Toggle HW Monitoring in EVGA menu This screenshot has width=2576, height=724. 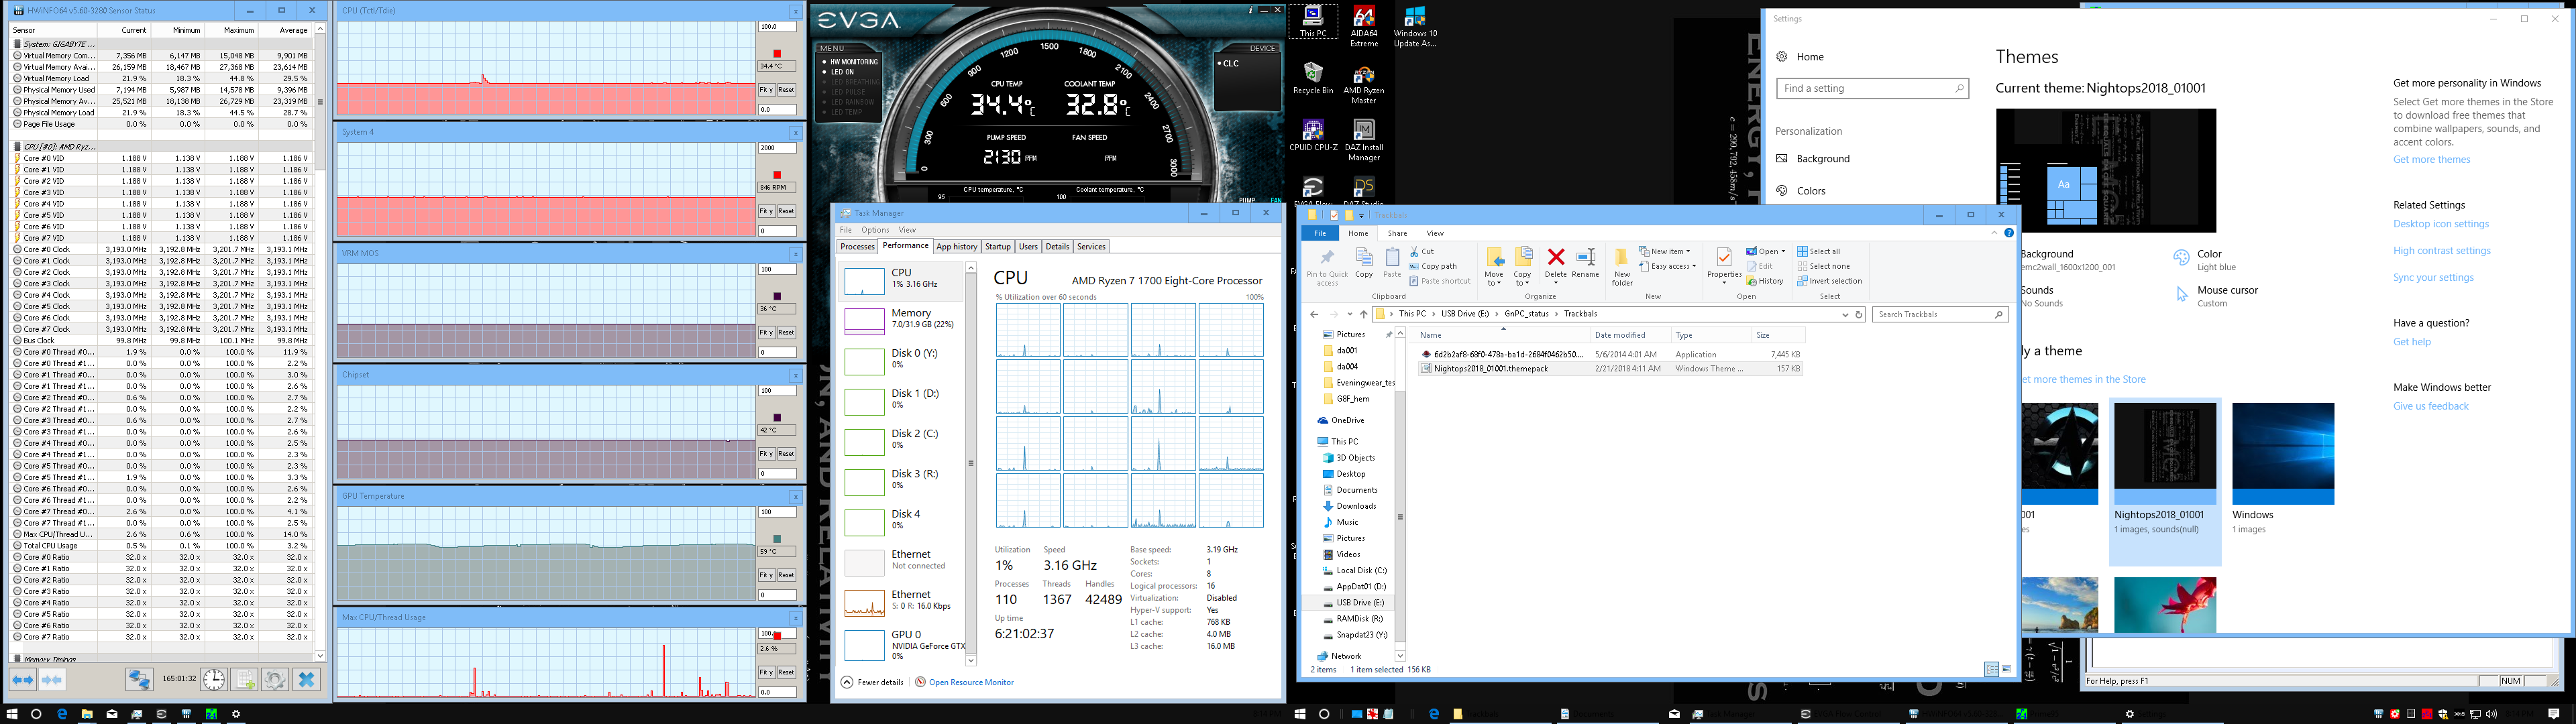click(853, 62)
